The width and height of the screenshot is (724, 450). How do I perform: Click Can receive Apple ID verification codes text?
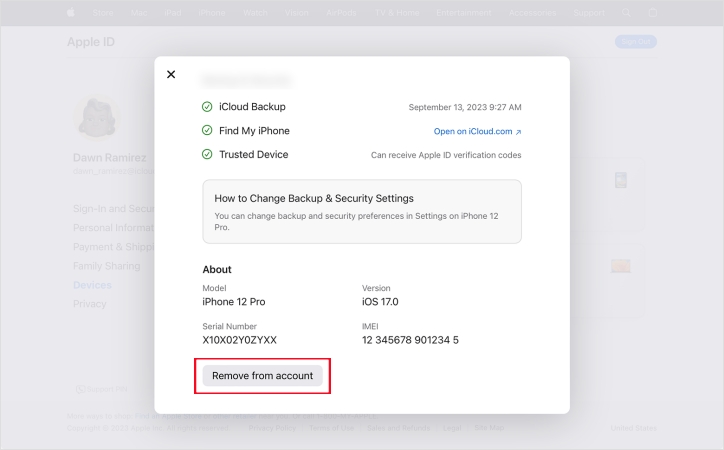pyautogui.click(x=446, y=155)
